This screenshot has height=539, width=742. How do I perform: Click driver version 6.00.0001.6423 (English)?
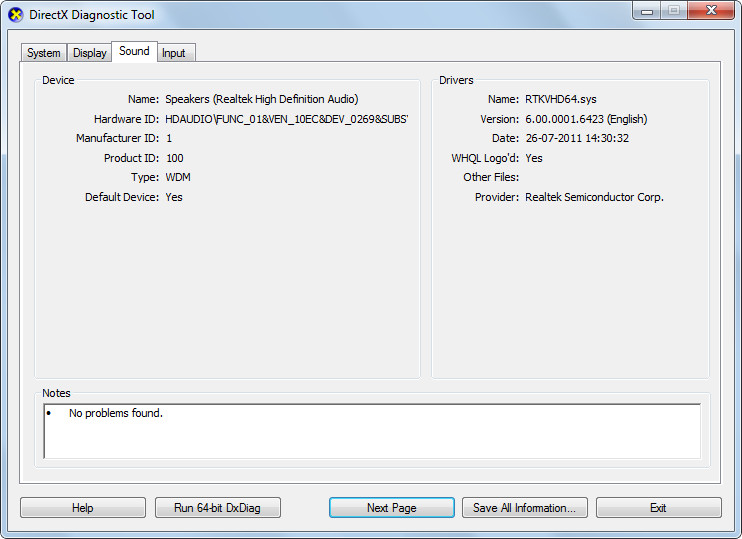pyautogui.click(x=586, y=119)
